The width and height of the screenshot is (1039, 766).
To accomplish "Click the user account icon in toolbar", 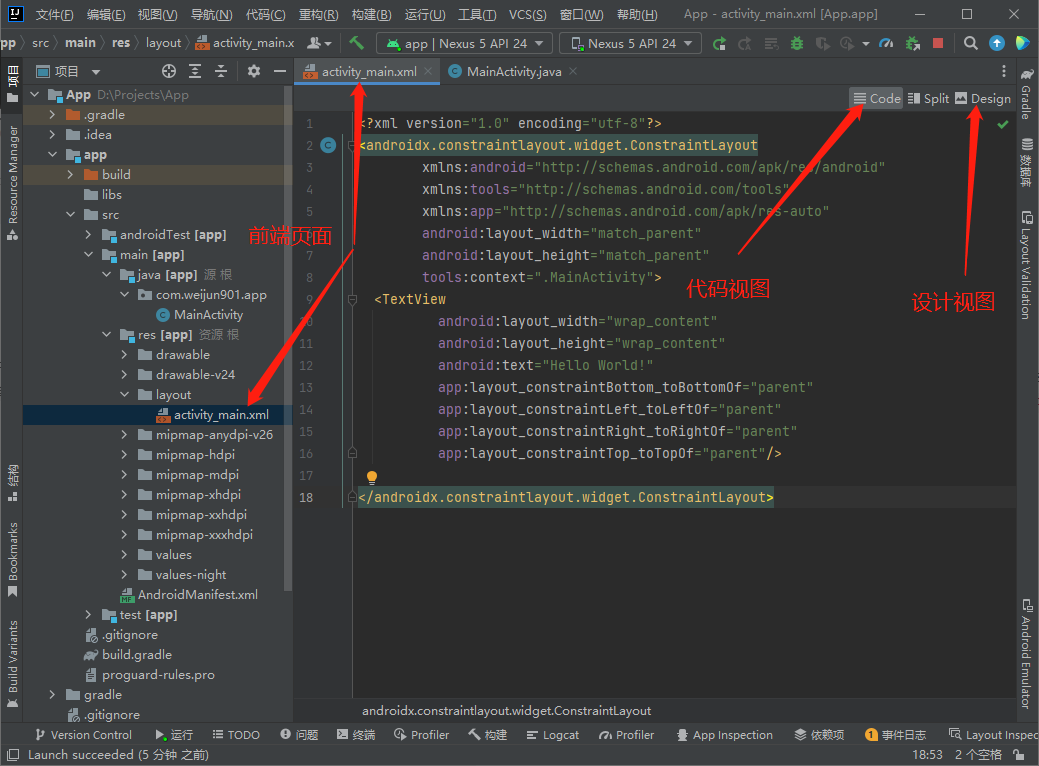I will pyautogui.click(x=319, y=43).
